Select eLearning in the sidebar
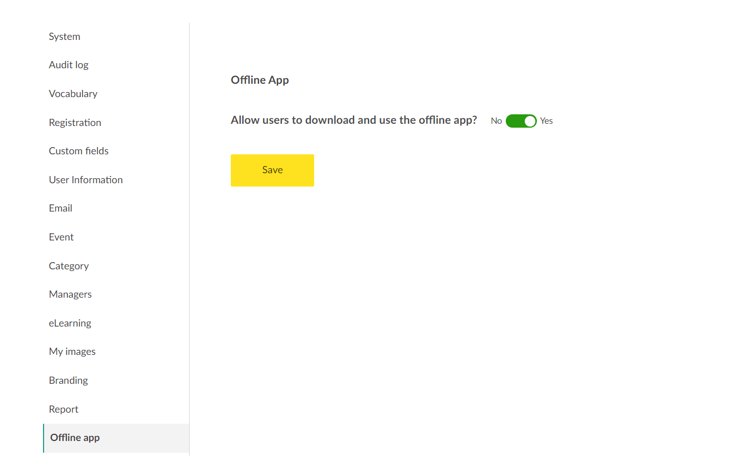 (69, 323)
